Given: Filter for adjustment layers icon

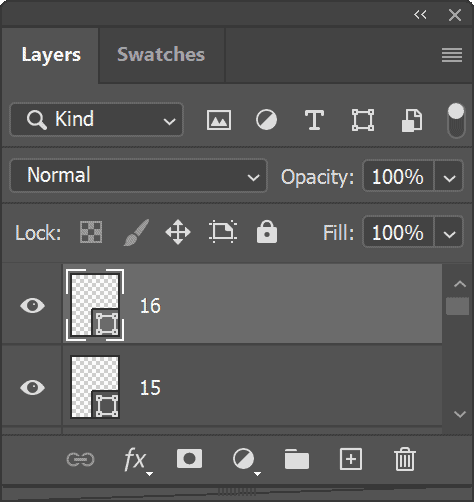Looking at the screenshot, I should point(266,120).
